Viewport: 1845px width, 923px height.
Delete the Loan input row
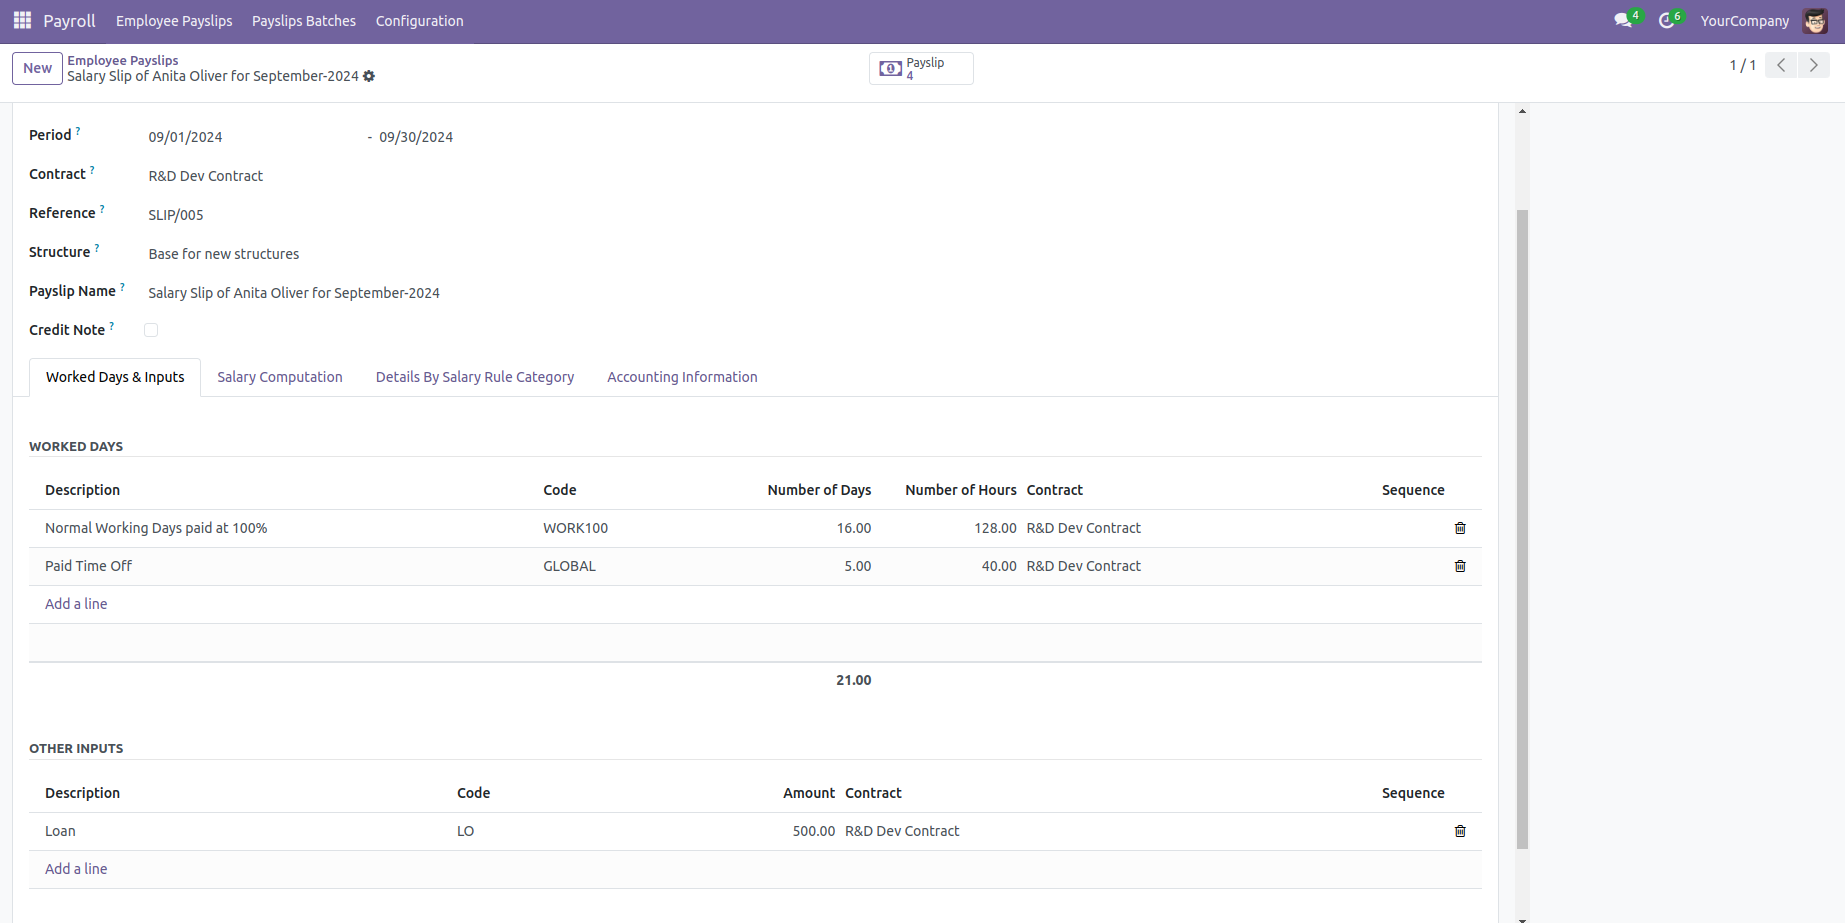(1460, 831)
